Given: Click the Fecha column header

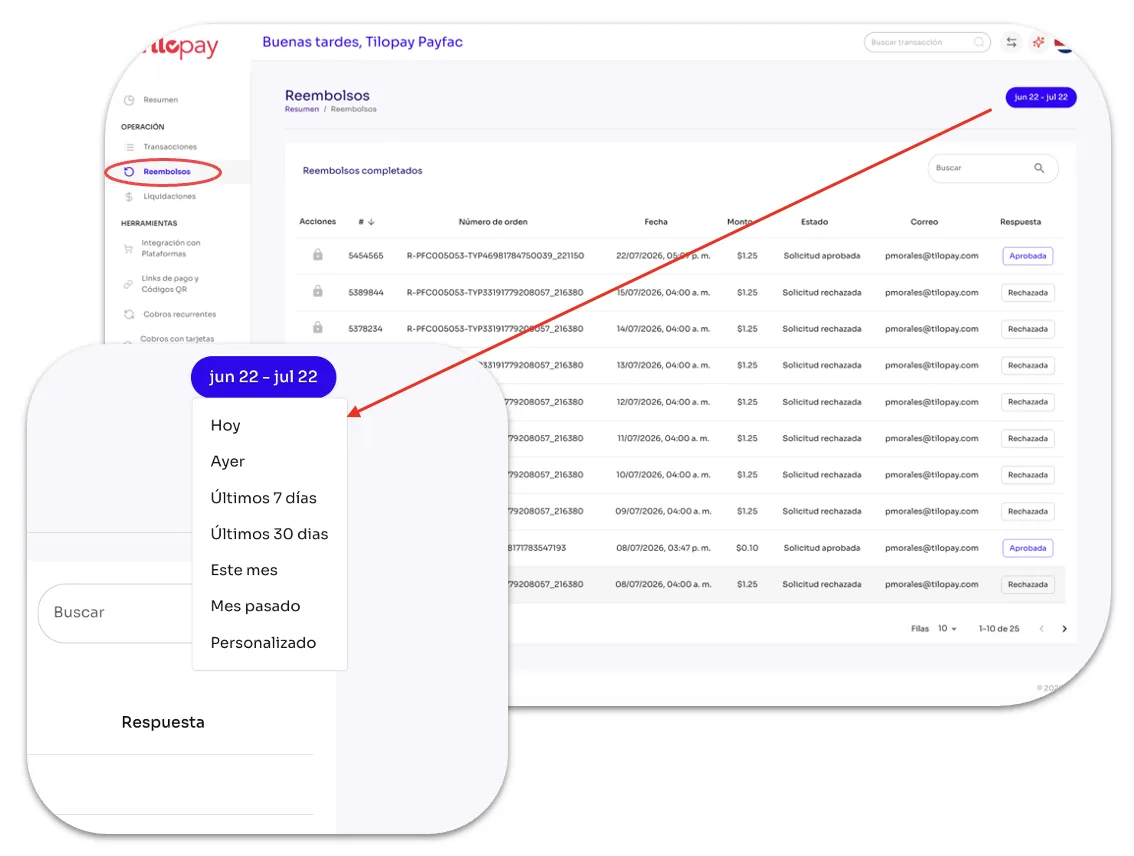Looking at the screenshot, I should tap(656, 222).
